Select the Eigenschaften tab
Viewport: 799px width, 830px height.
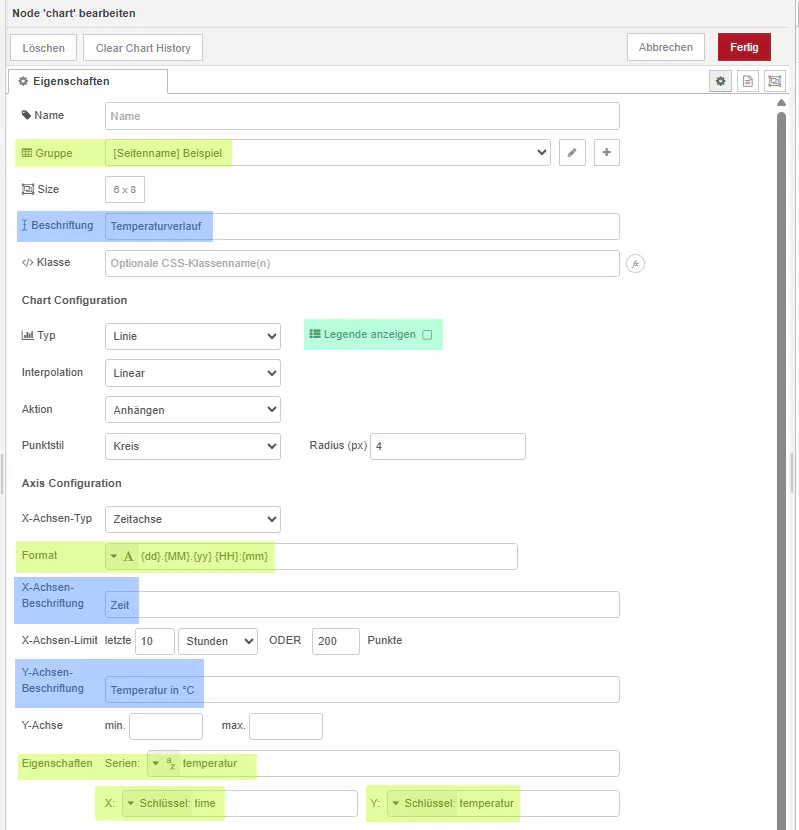pyautogui.click(x=88, y=82)
